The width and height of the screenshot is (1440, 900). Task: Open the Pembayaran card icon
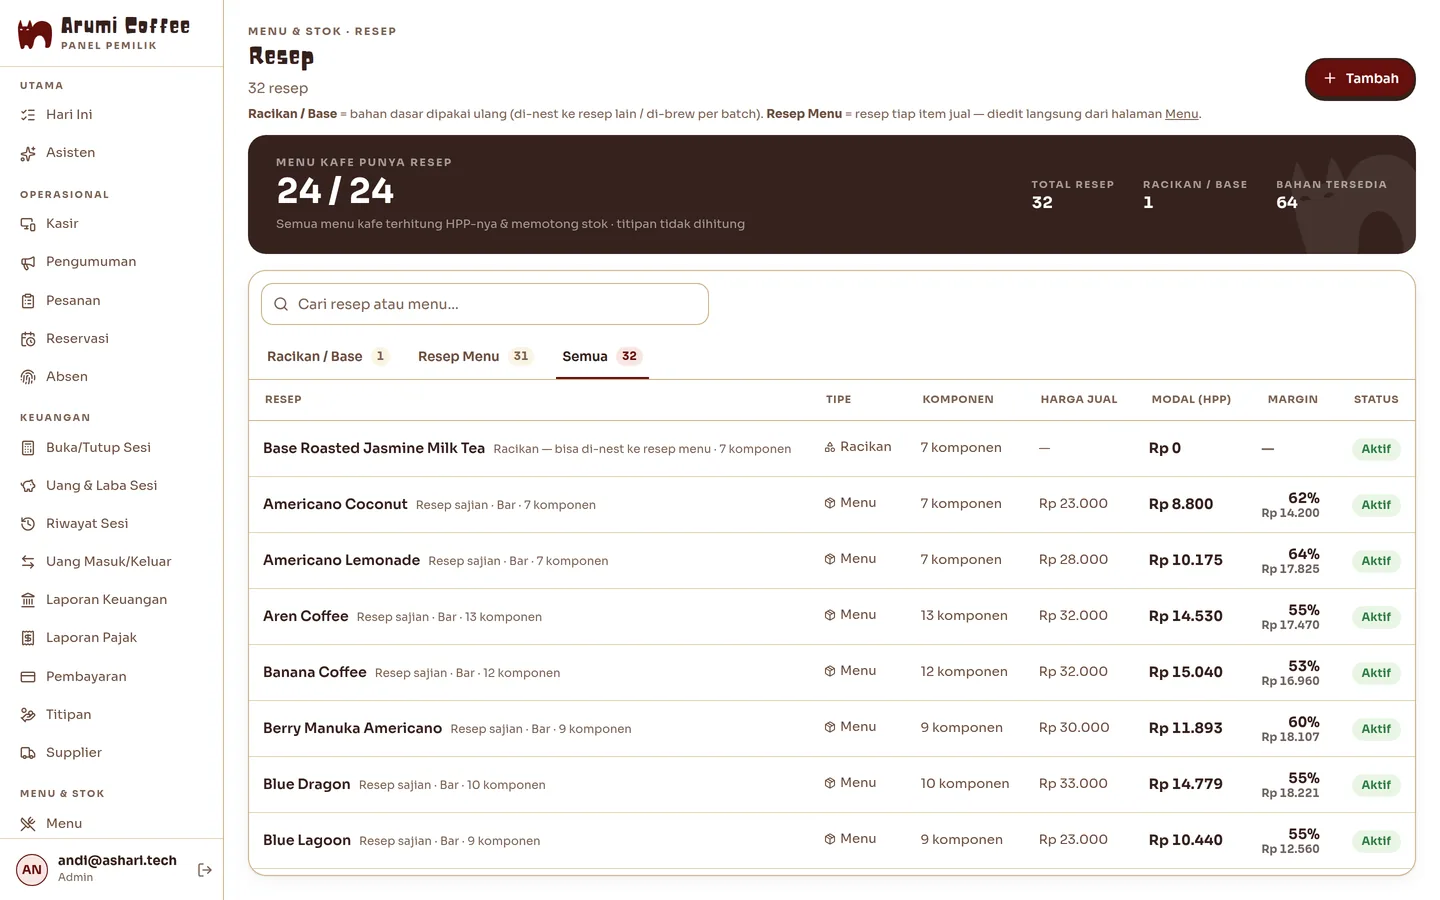[x=28, y=677]
